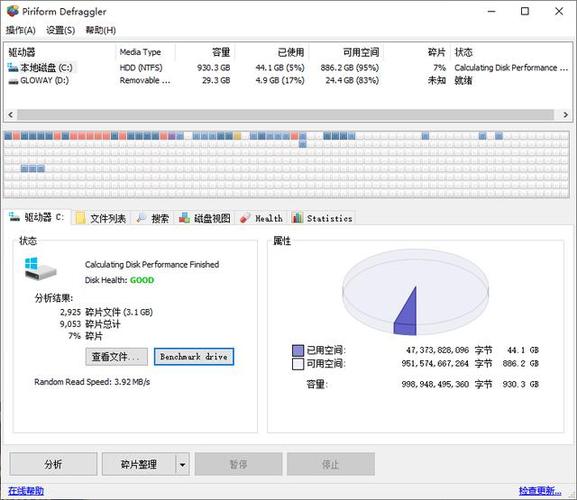The image size is (577, 500).
Task: Switch to the 磁盘视图 tab
Action: pyautogui.click(x=205, y=219)
